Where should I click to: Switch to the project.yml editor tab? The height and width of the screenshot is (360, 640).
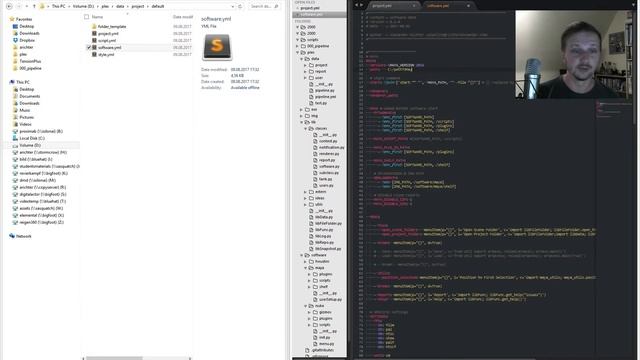click(382, 6)
